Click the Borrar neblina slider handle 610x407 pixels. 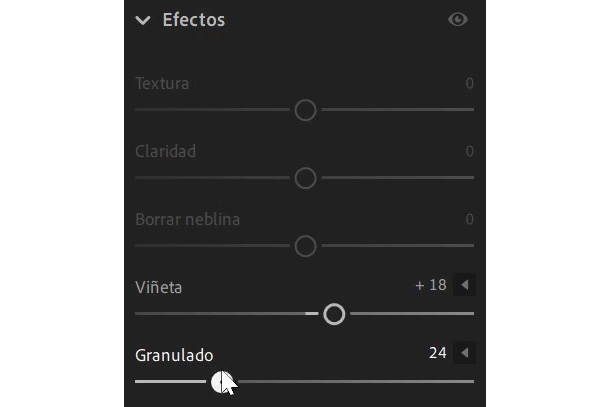click(305, 246)
